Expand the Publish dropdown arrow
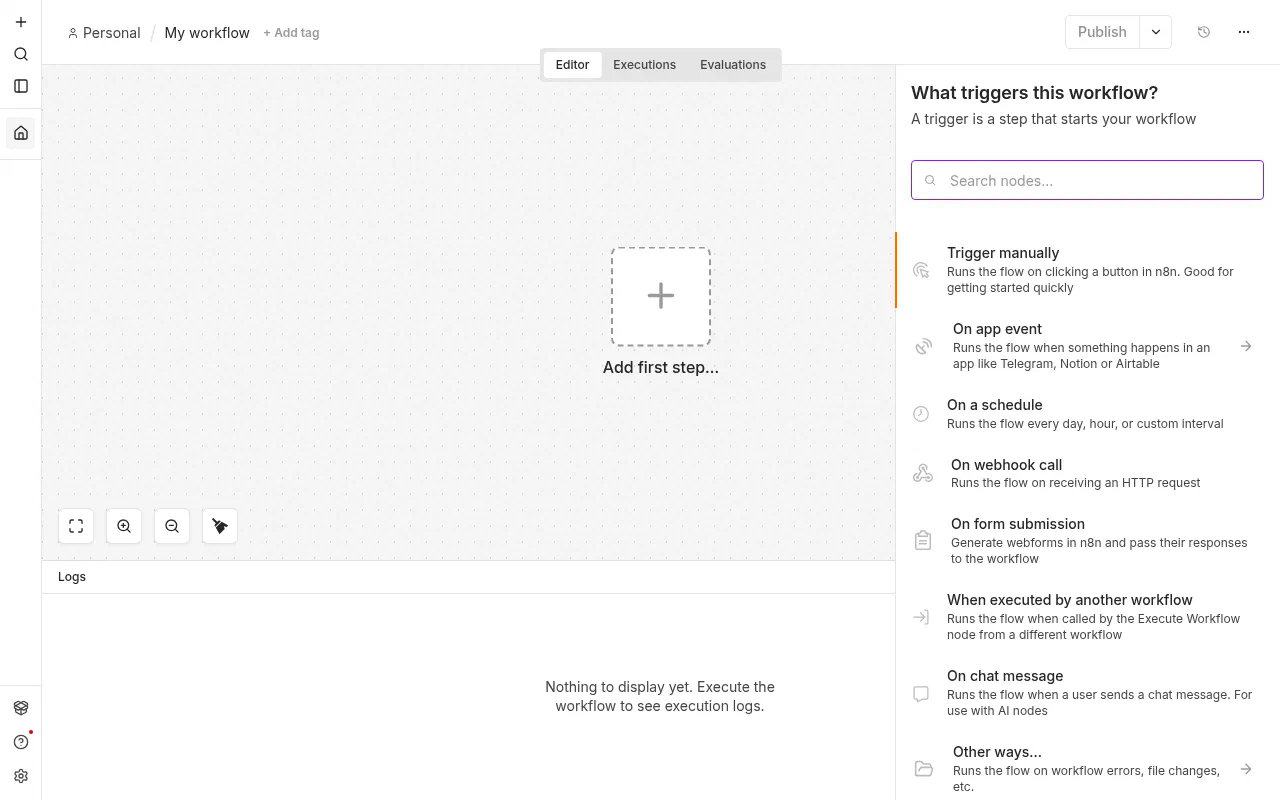 click(x=1156, y=32)
